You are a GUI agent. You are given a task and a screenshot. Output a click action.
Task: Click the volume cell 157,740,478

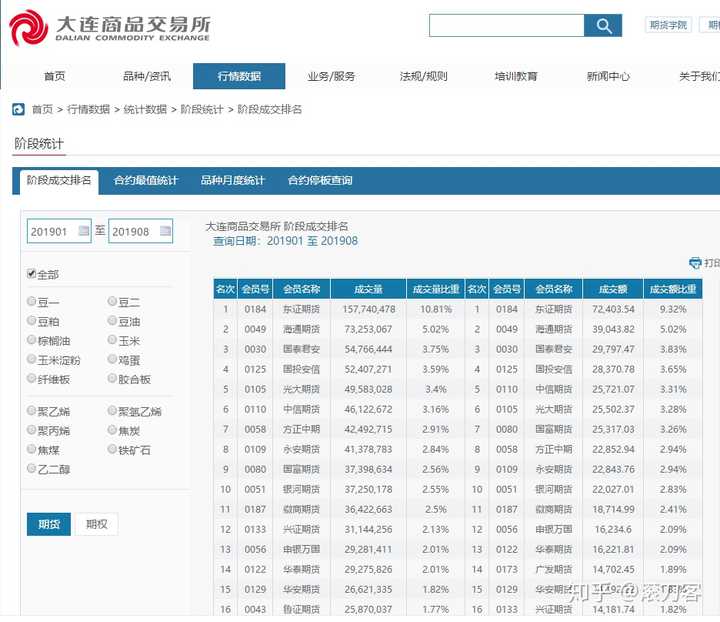point(369,309)
